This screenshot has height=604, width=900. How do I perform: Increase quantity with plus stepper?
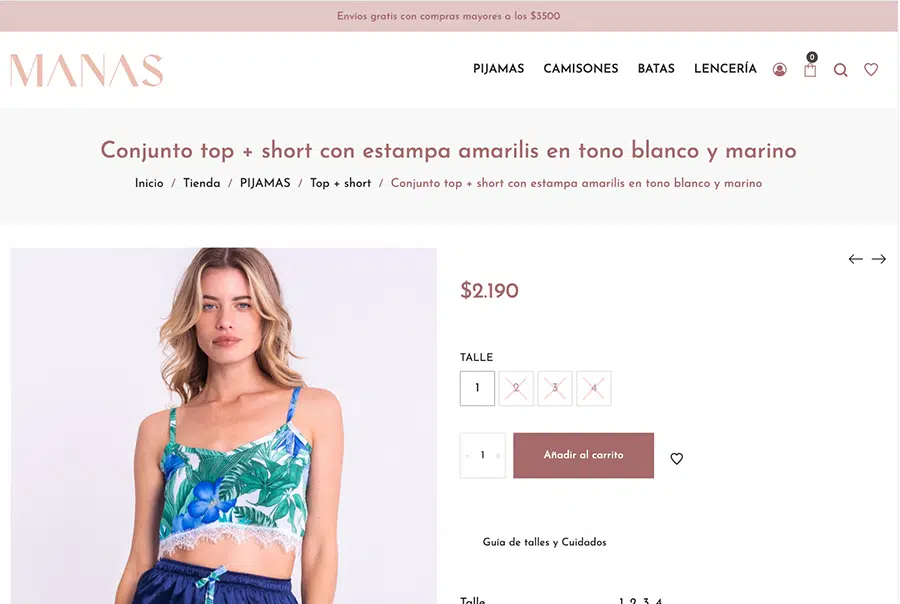tap(498, 455)
